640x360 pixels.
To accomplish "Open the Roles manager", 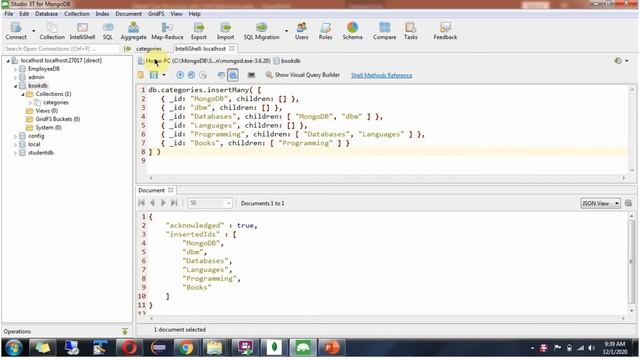I will 325,31.
